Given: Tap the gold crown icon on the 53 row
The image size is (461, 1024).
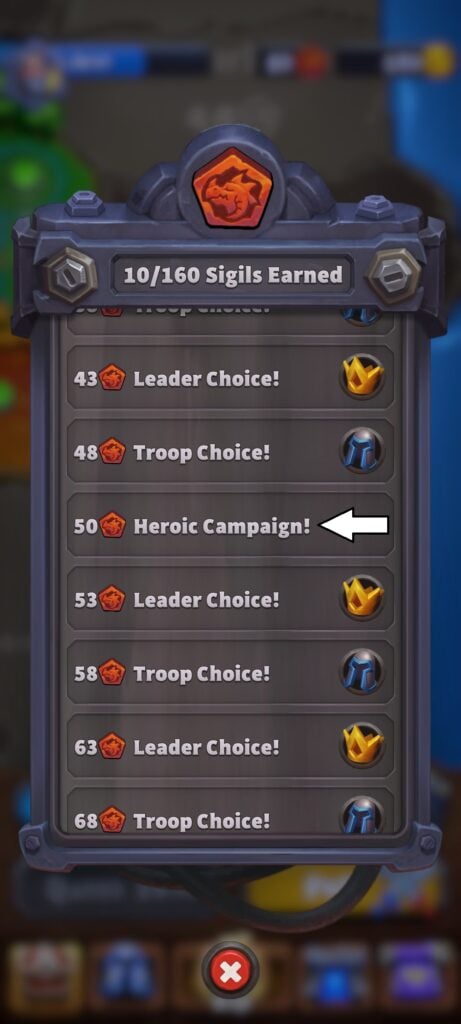Looking at the screenshot, I should click(362, 599).
